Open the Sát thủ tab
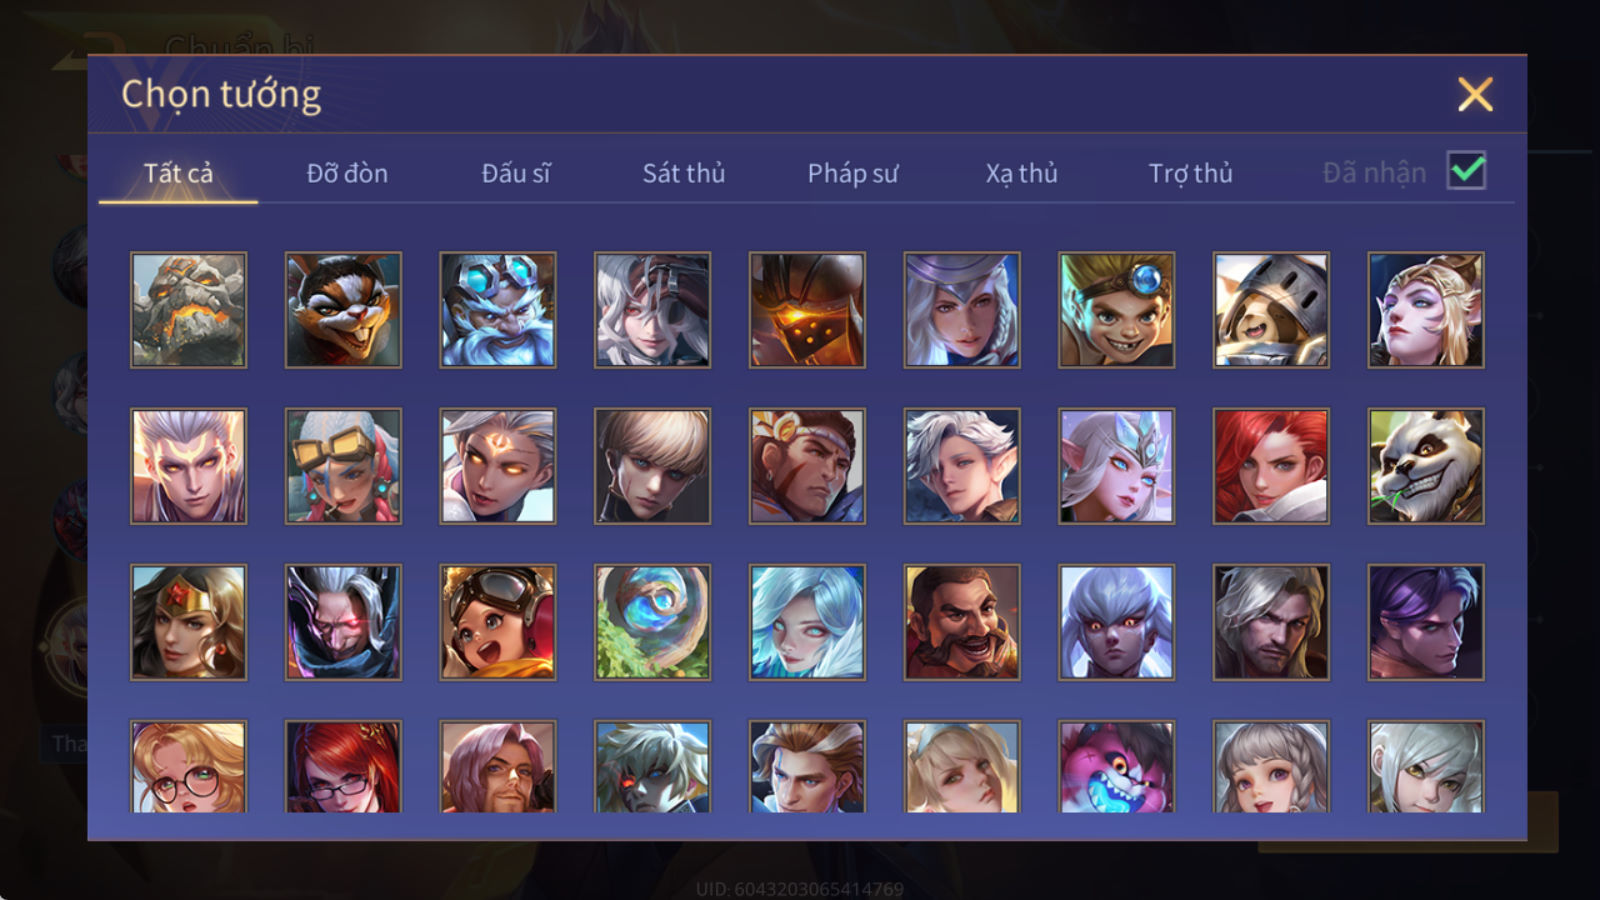This screenshot has width=1600, height=900. tap(683, 173)
